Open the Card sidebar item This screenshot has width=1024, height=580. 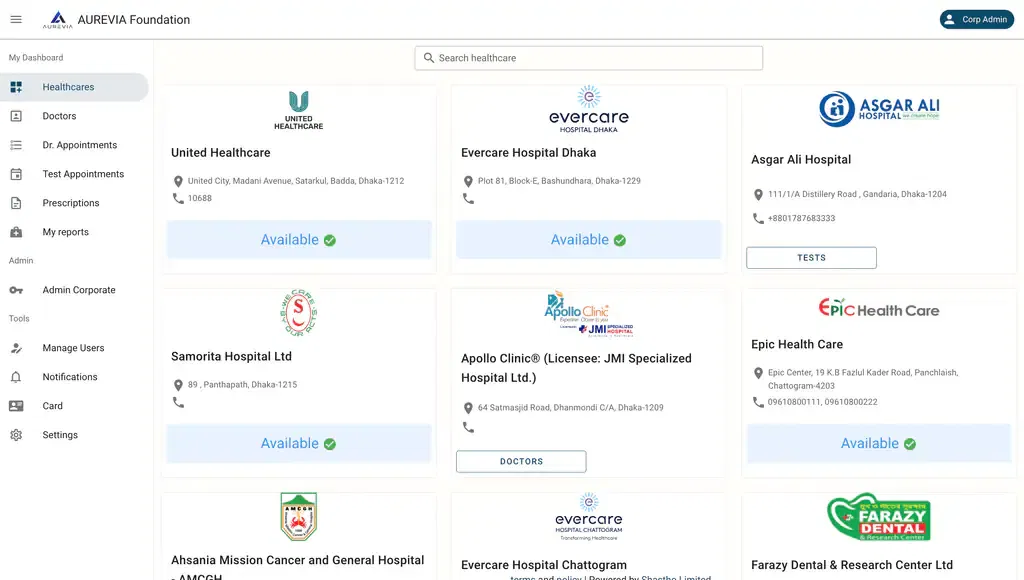[74, 406]
